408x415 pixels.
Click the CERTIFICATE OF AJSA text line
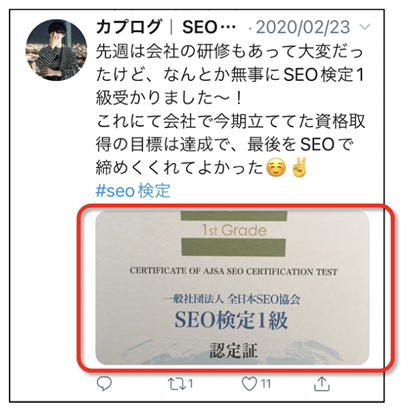(x=234, y=271)
